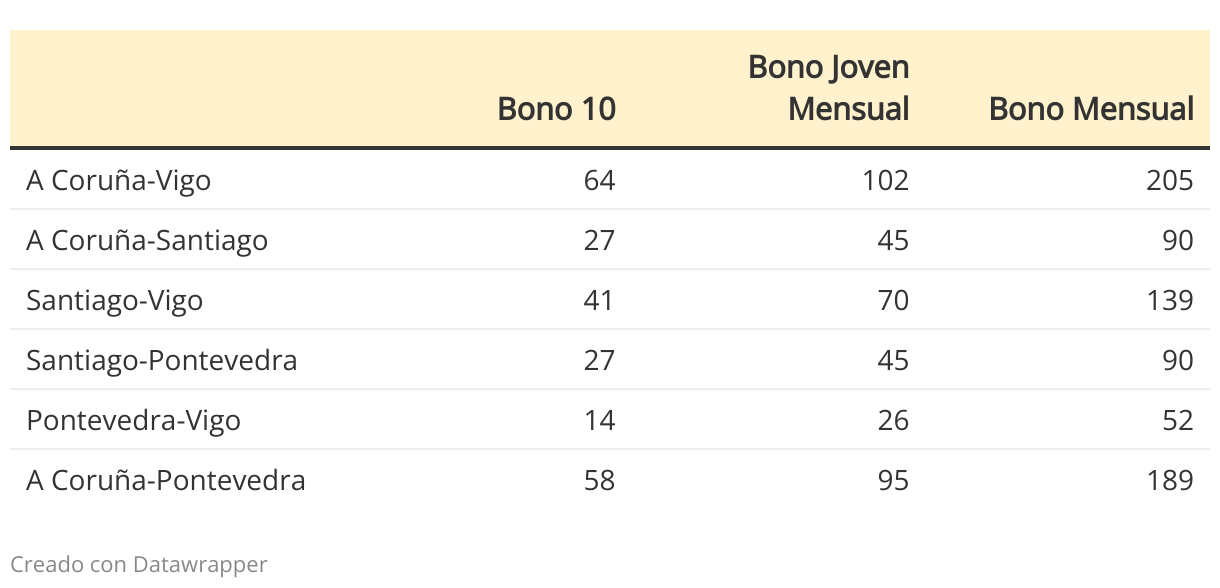Select the Santiago-Pontevedra row label
This screenshot has width=1220, height=588.
pyautogui.click(x=162, y=360)
